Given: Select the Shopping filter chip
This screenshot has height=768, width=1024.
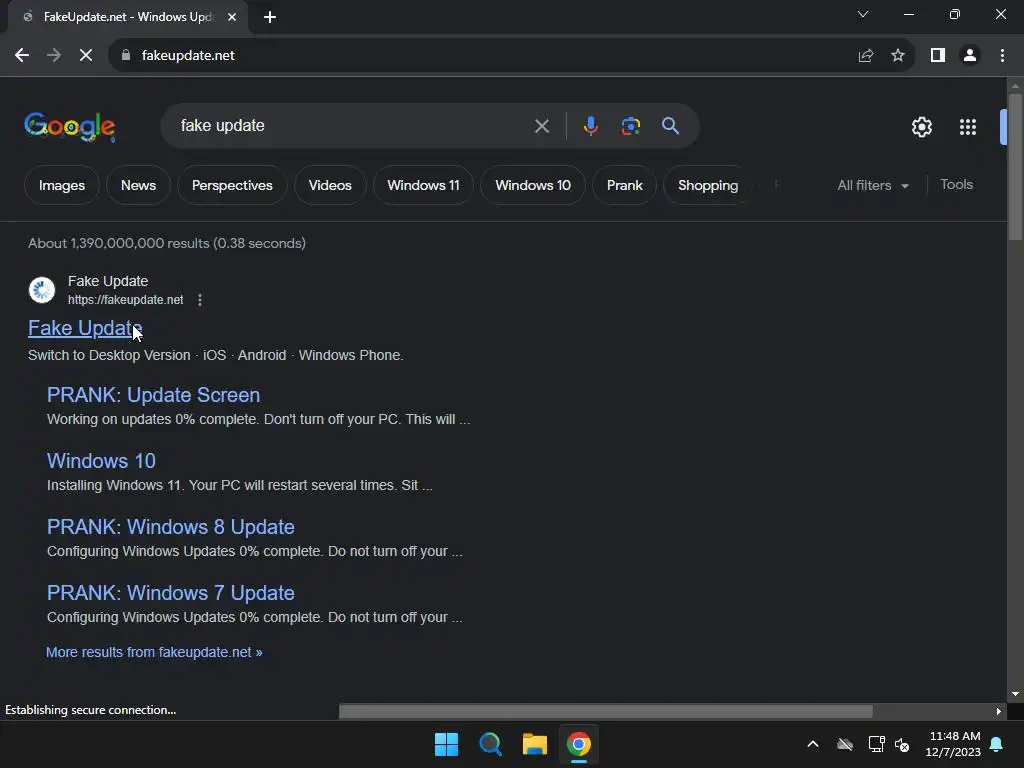Looking at the screenshot, I should click(x=708, y=185).
